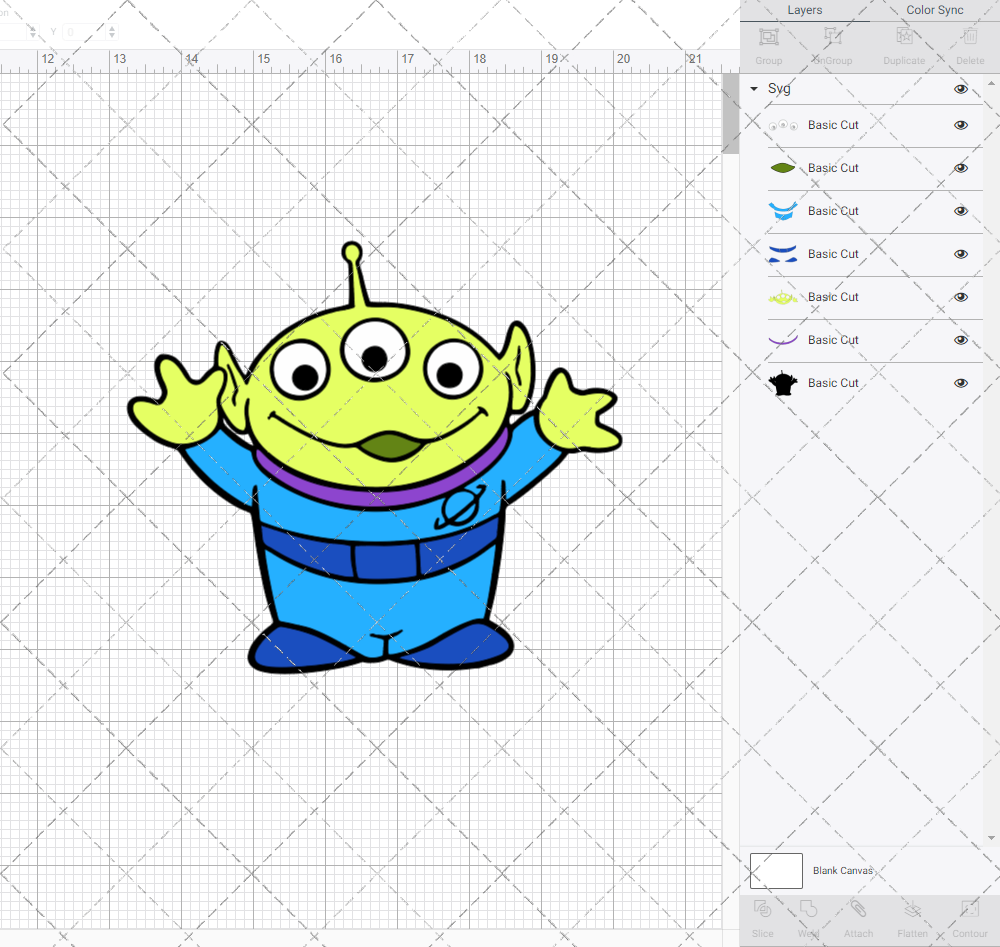Select the yellow-green alien body layer
The height and width of the screenshot is (947, 1000).
tap(832, 297)
